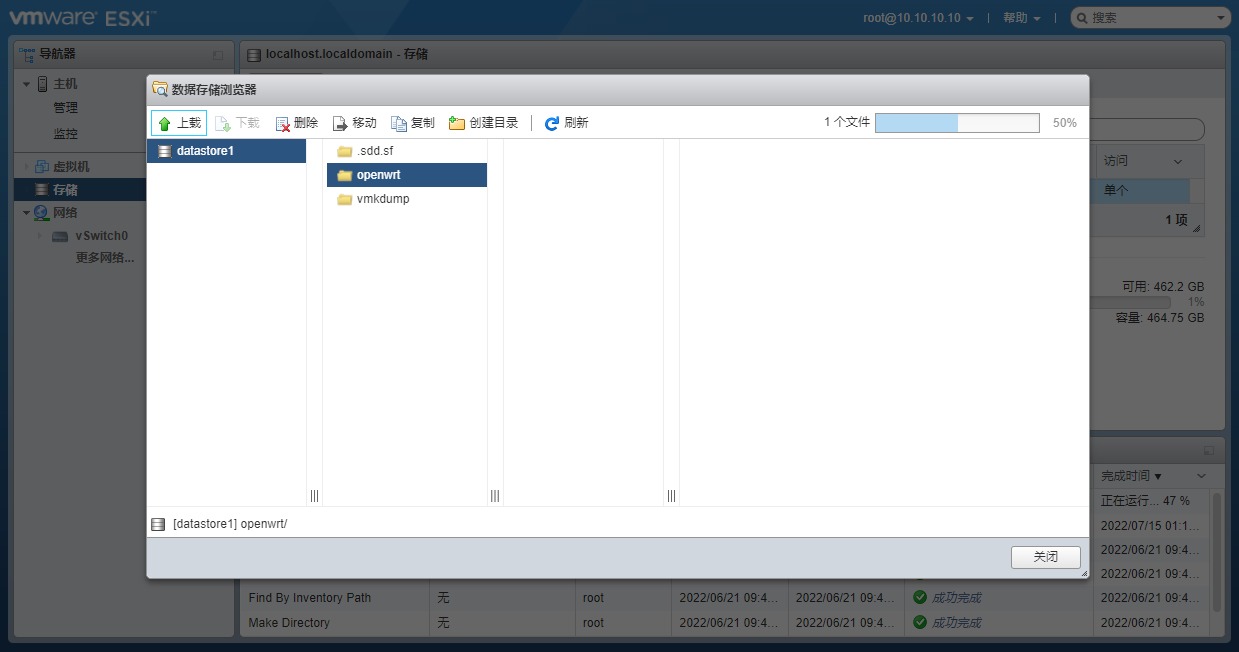Viewport: 1239px width, 652px height.
Task: Select 监控 under host
Action: 65,134
